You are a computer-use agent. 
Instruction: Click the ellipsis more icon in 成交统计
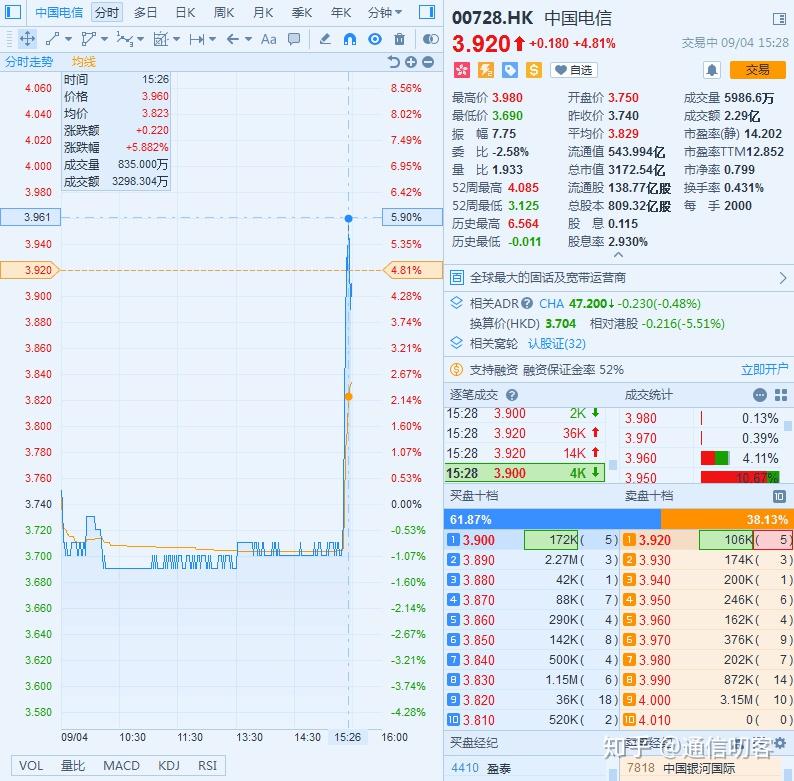pyautogui.click(x=760, y=395)
